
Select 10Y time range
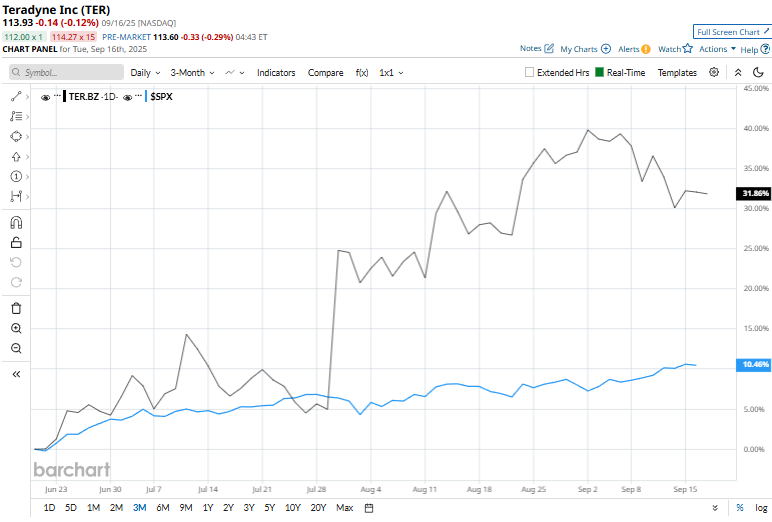(x=292, y=508)
